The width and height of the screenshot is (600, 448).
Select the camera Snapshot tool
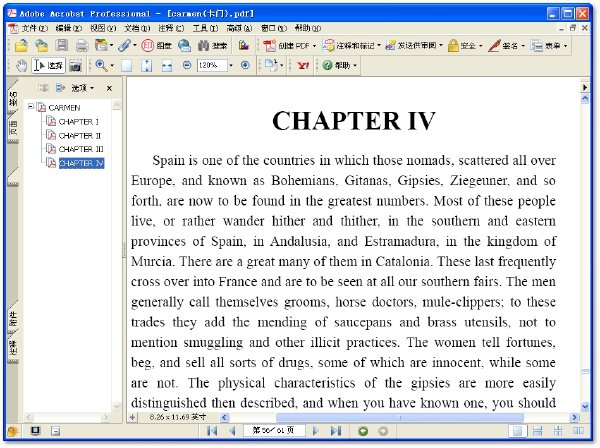tap(75, 66)
